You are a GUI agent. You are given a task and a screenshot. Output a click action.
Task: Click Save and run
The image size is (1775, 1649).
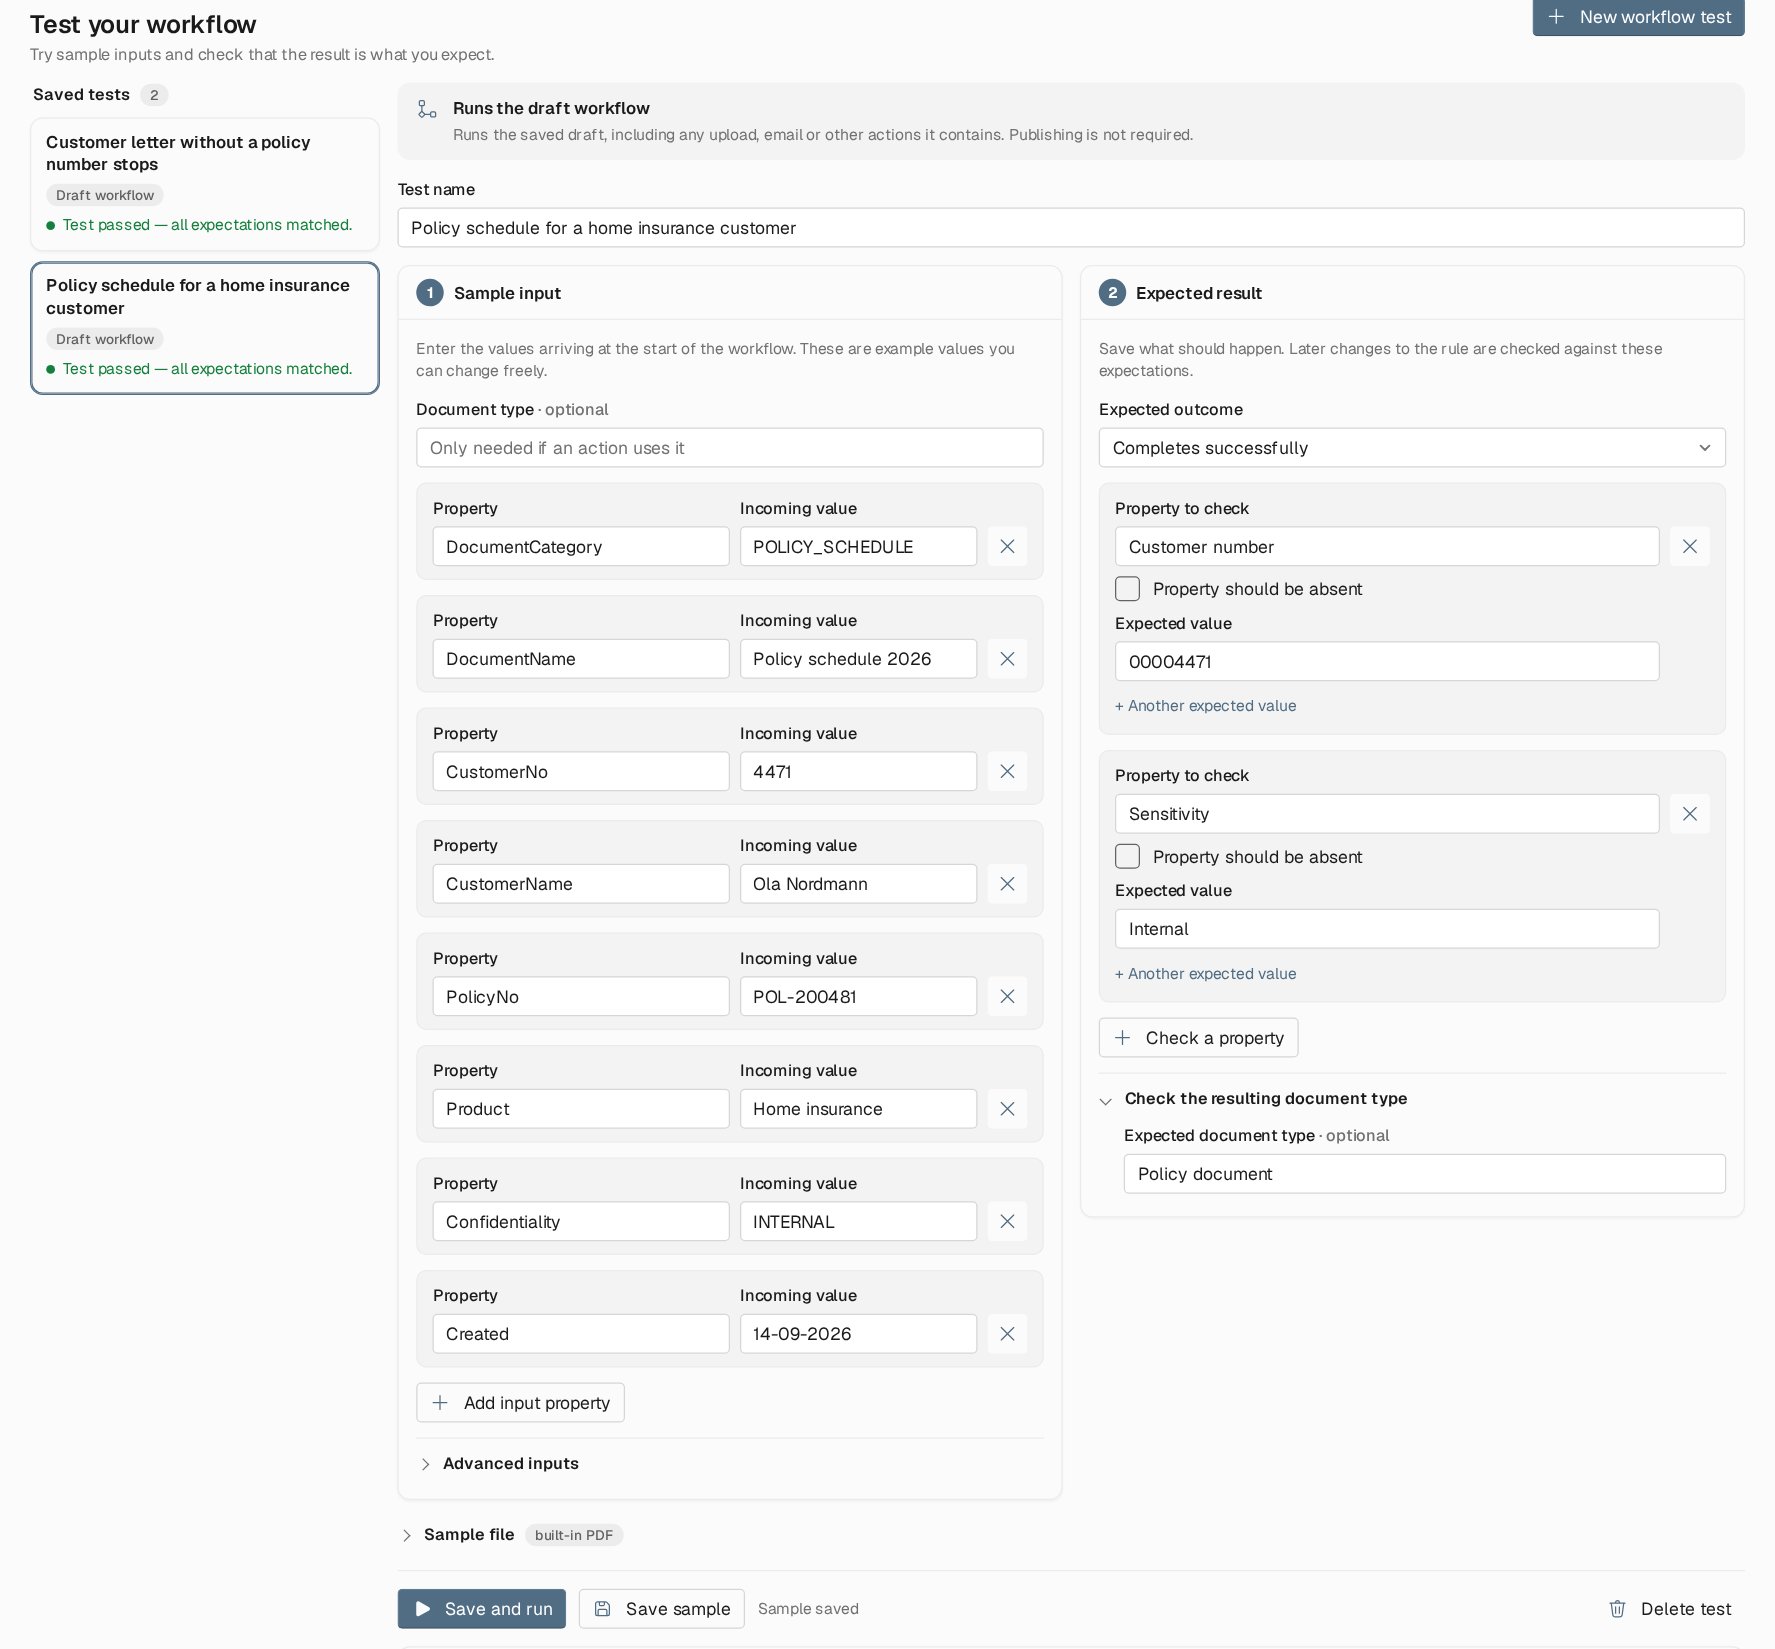[482, 1609]
